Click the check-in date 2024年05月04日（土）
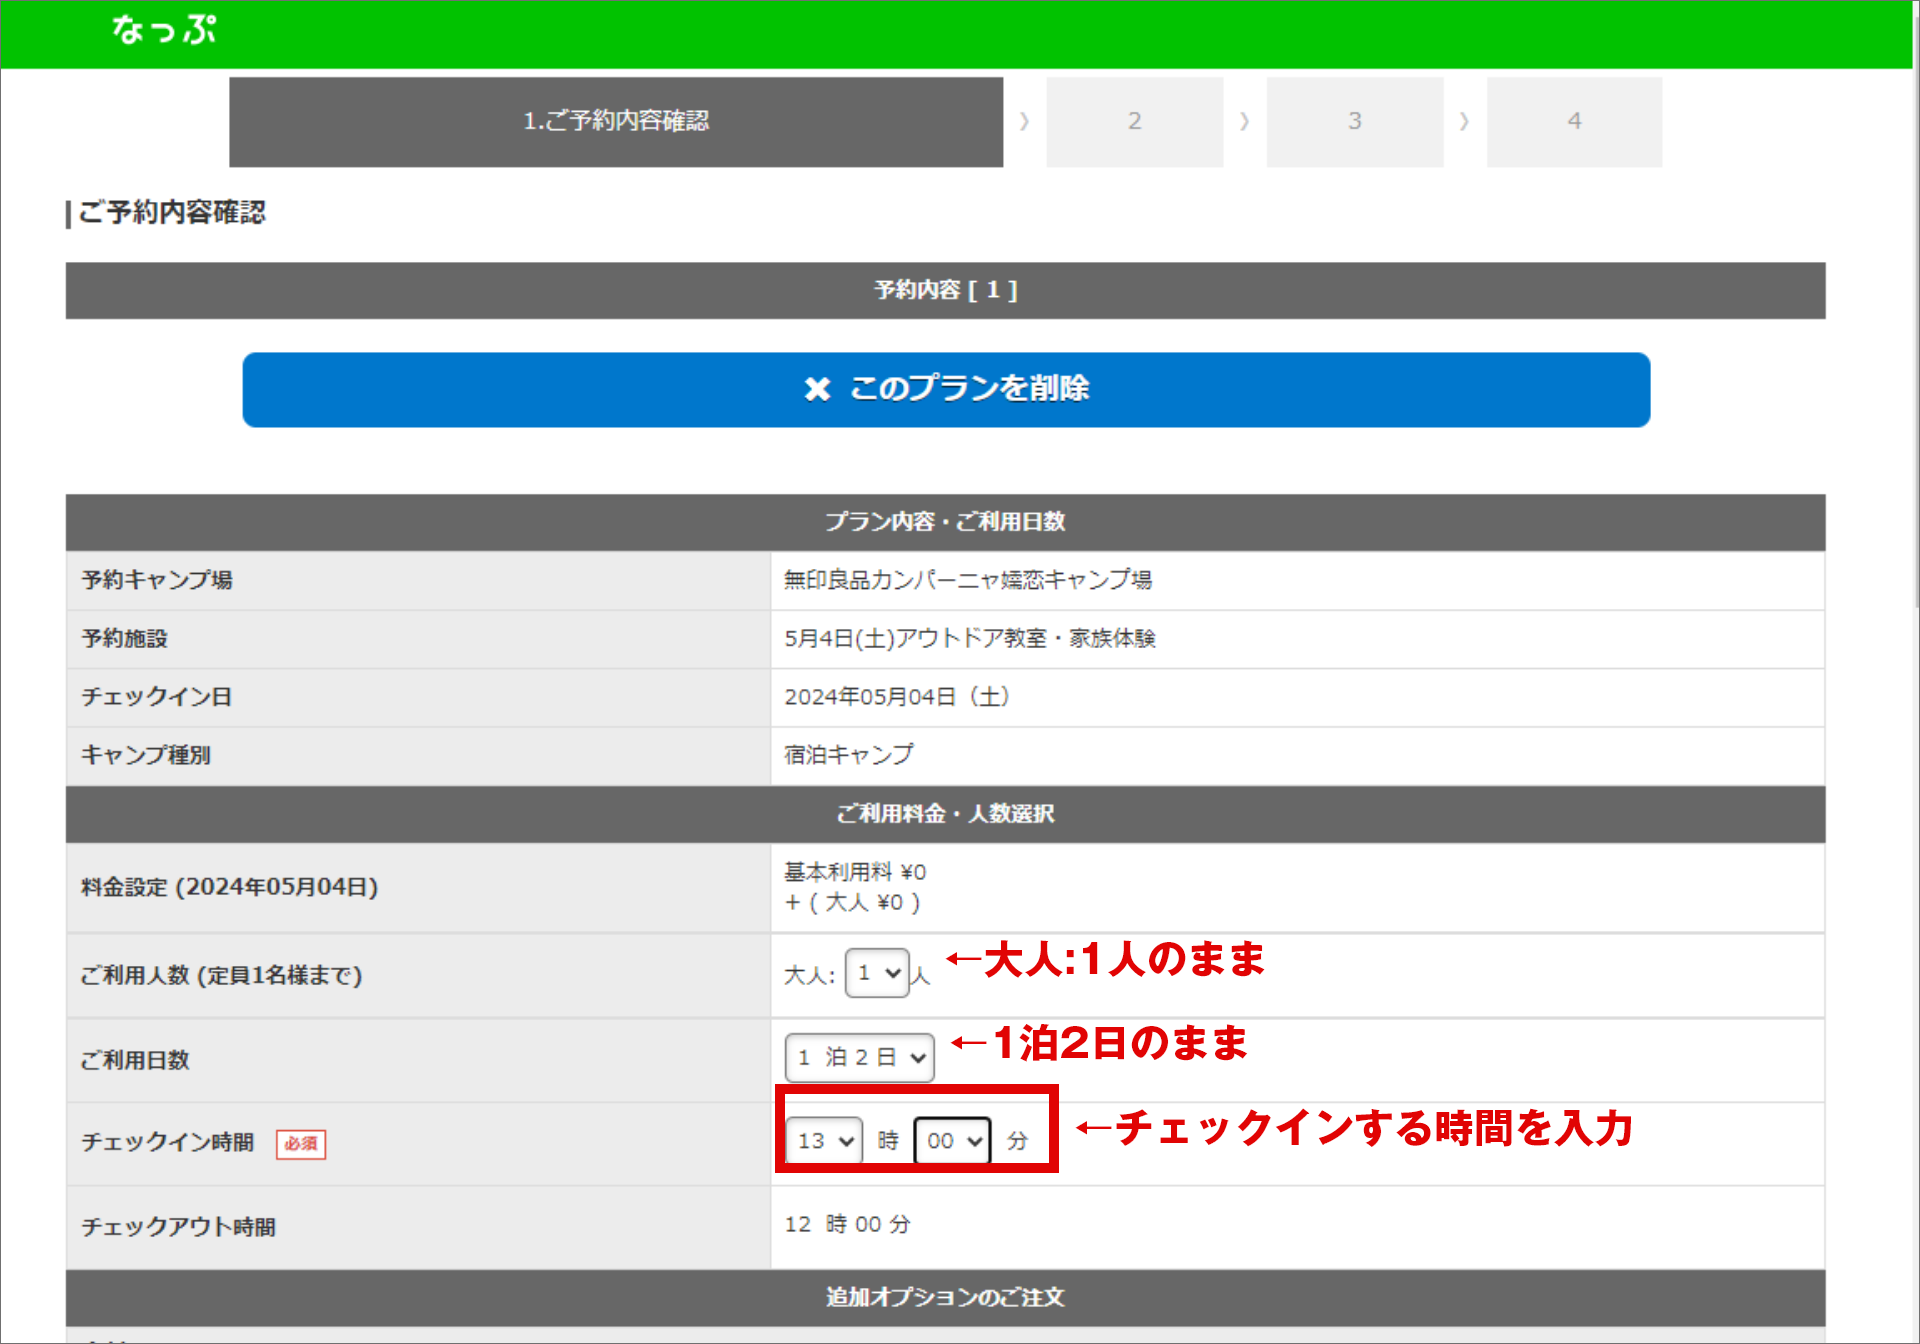 897,697
